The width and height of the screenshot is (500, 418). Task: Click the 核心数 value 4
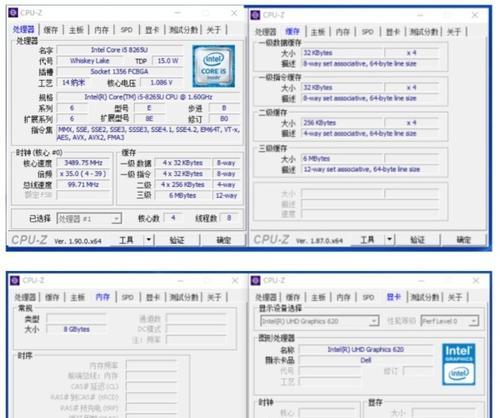[x=173, y=218]
